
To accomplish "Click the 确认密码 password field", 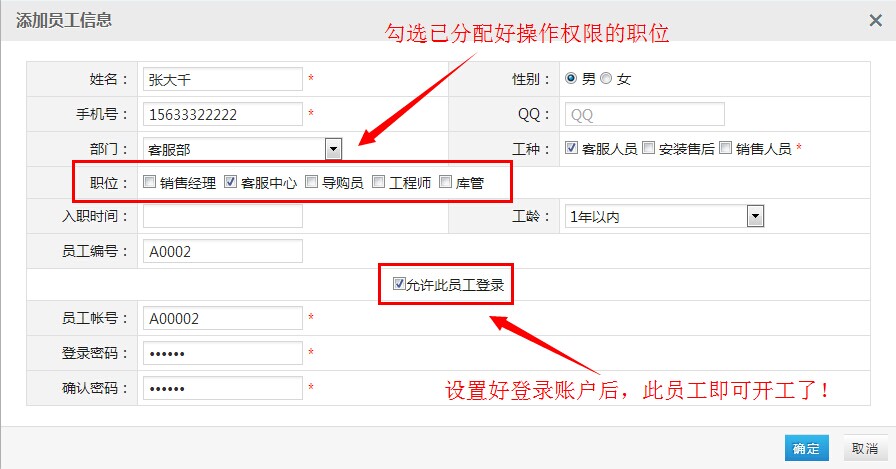I will [x=223, y=388].
